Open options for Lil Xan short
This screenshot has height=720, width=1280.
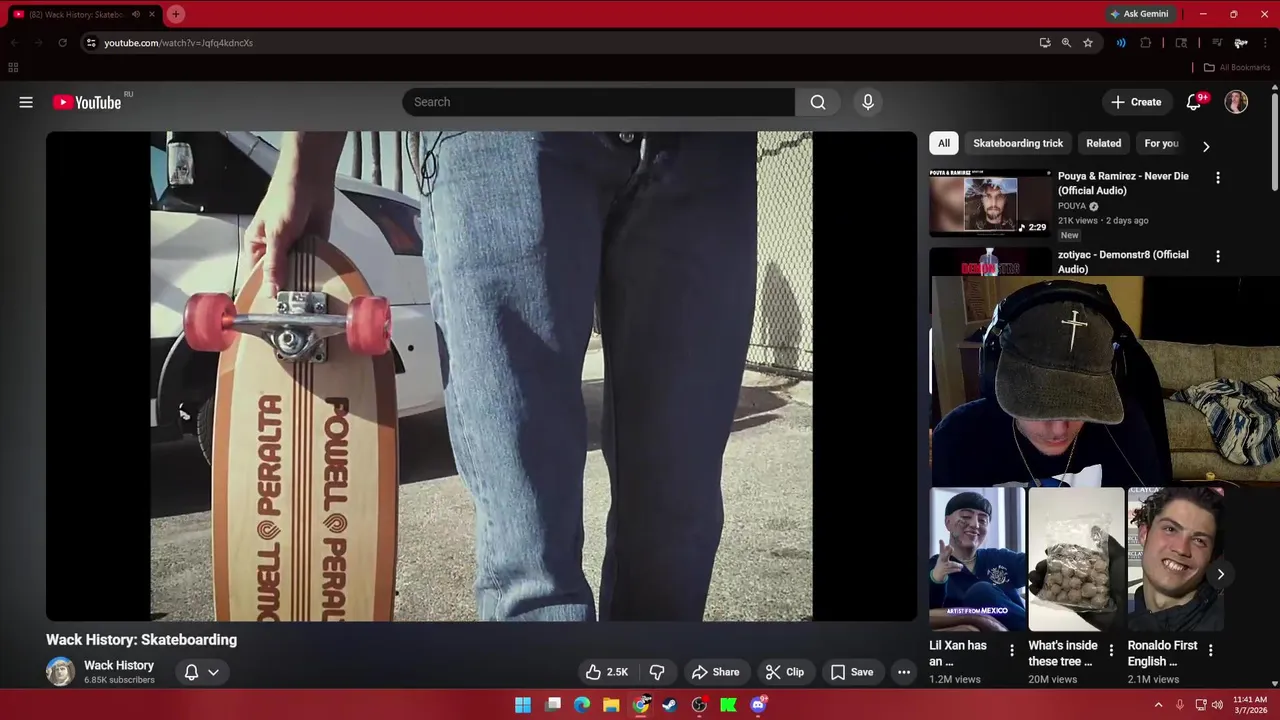coord(1011,650)
